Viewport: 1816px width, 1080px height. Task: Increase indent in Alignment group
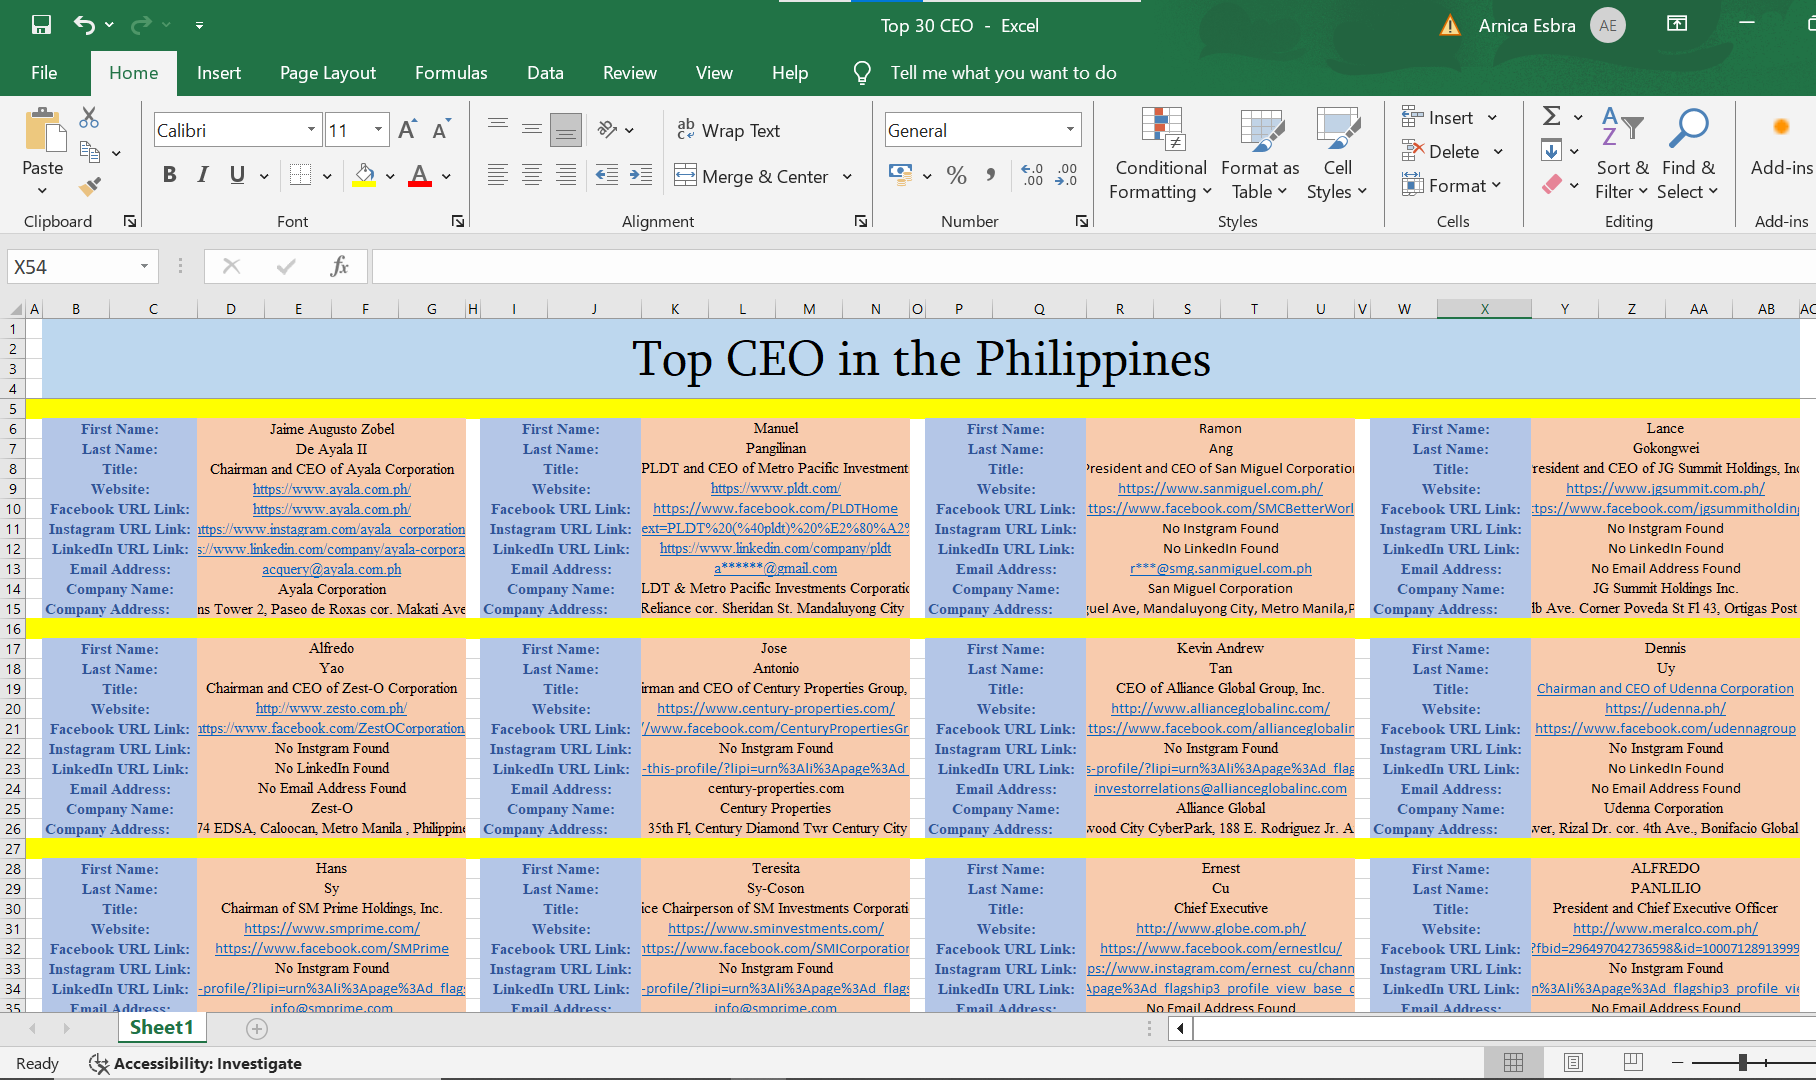point(641,176)
